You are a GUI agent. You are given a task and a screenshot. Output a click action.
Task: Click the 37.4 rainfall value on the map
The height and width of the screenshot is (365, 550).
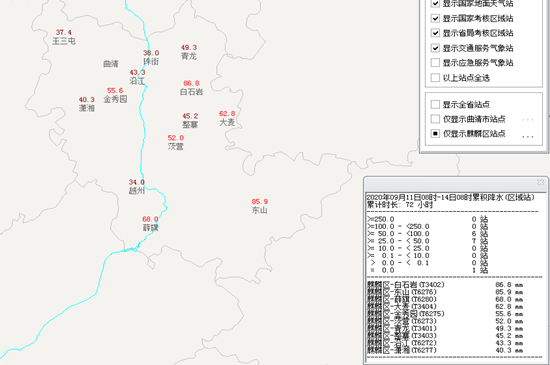click(63, 32)
